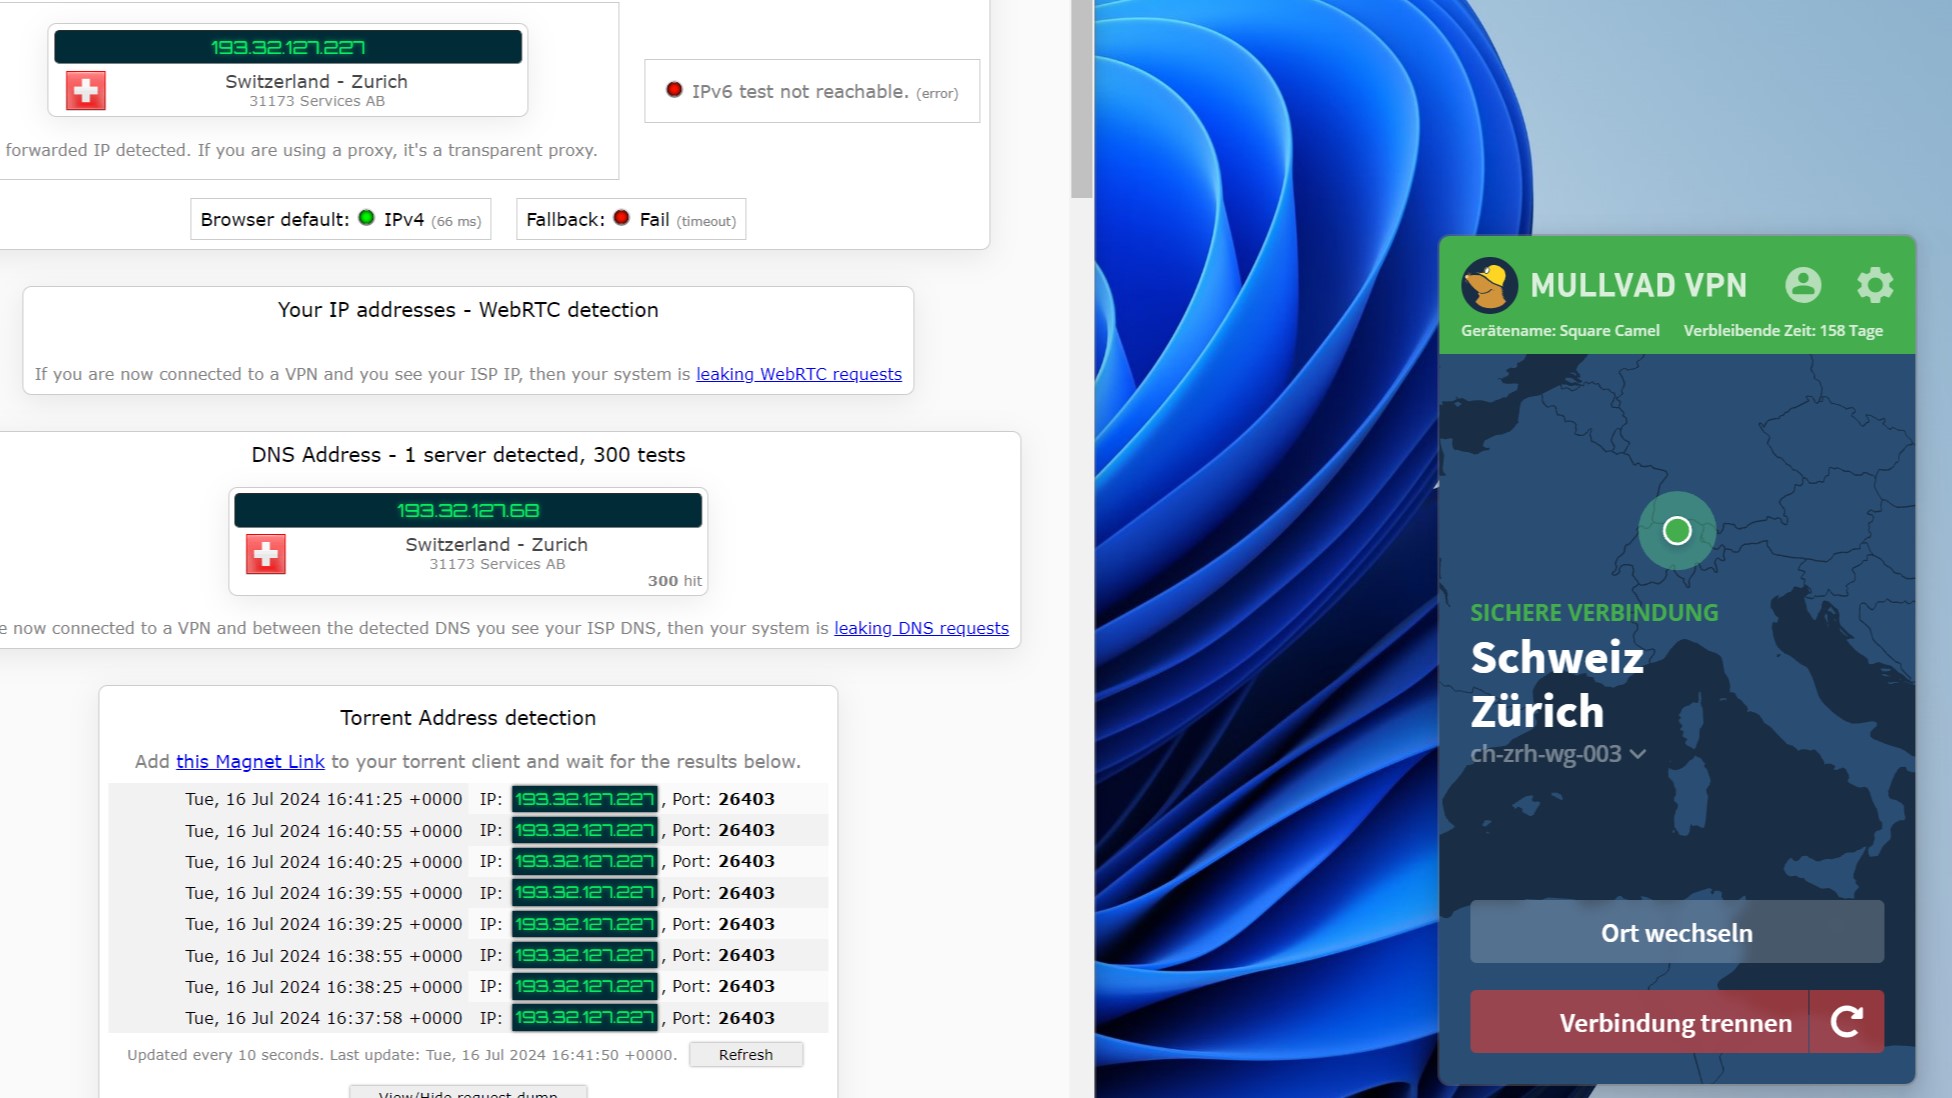Open the leaking WebRTC requests link
The height and width of the screenshot is (1098, 1952).
point(799,374)
